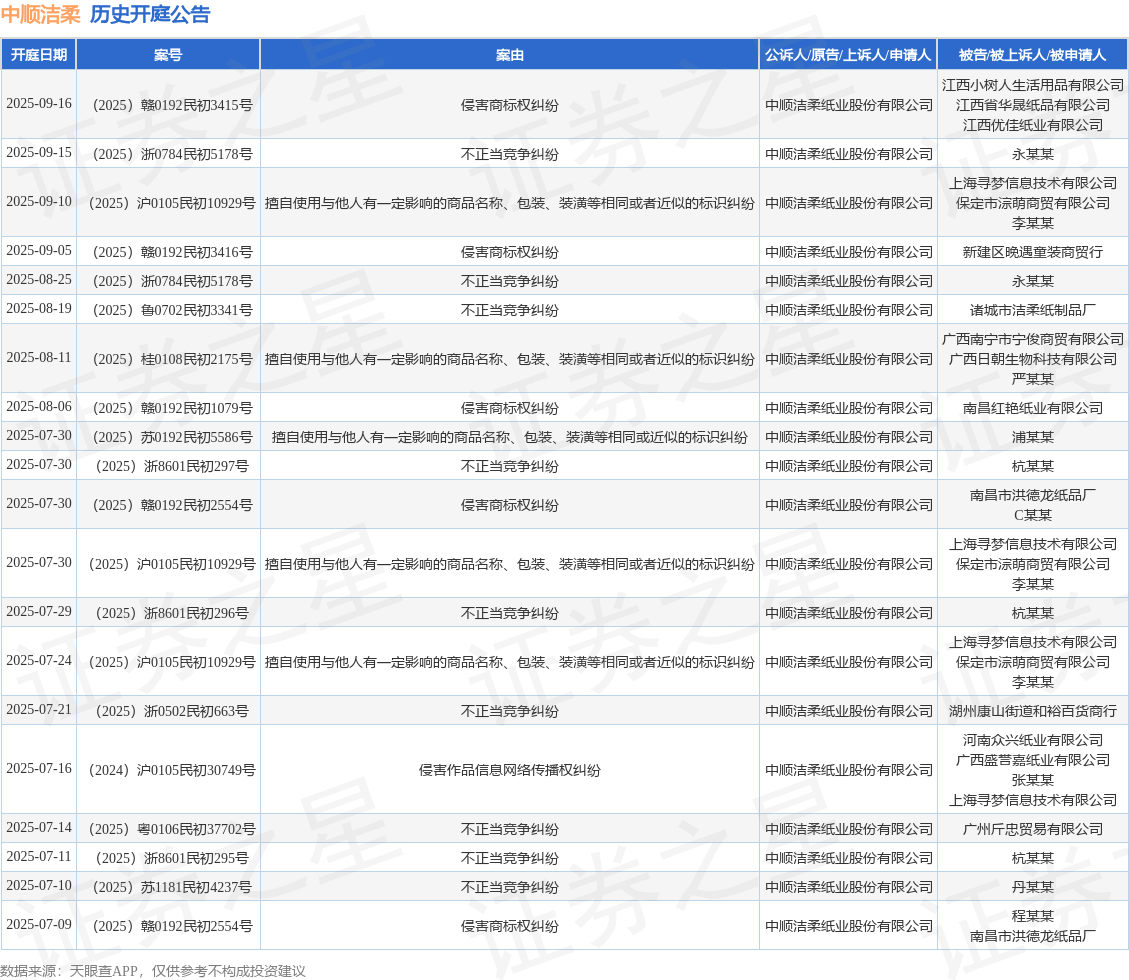Click defendant 江西优佳纸业有限公司
The image size is (1129, 980).
tap(1033, 125)
